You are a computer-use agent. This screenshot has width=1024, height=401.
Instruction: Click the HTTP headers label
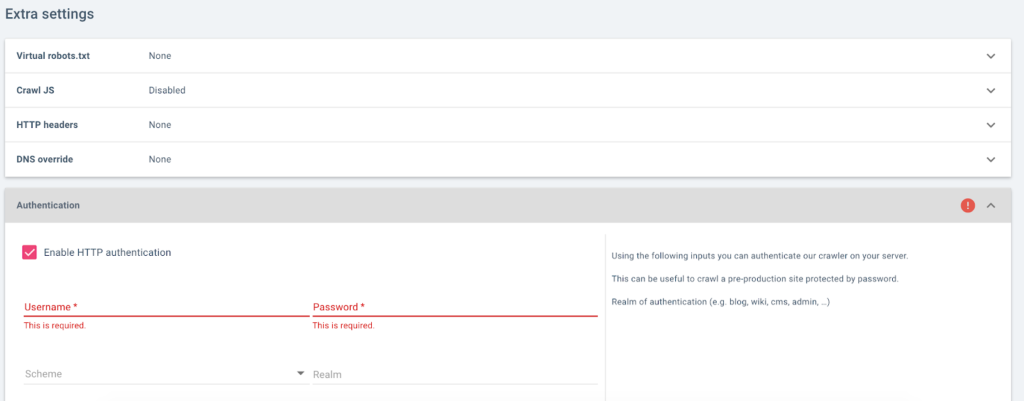(x=47, y=125)
